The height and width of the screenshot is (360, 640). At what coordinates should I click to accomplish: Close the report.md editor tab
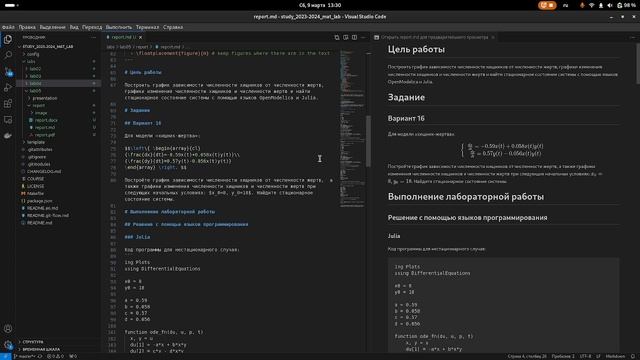[x=140, y=37]
